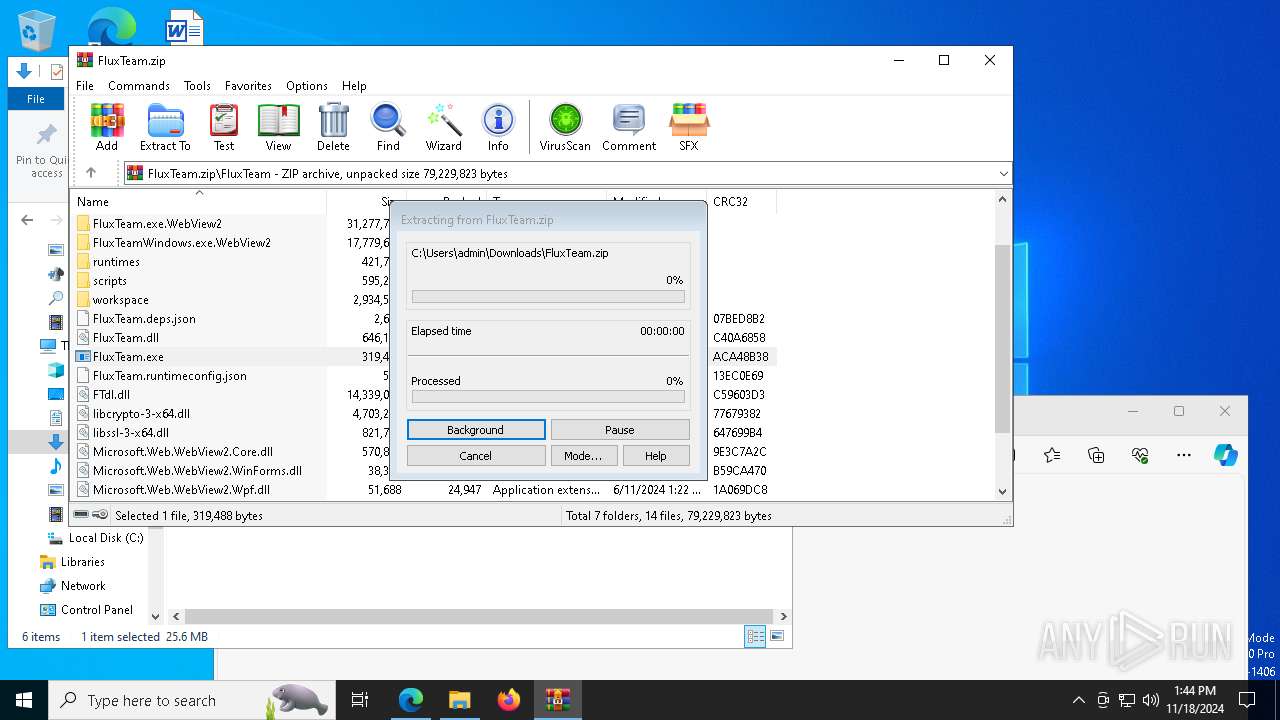
Task: Click the file extraction progress bar
Action: click(x=548, y=297)
